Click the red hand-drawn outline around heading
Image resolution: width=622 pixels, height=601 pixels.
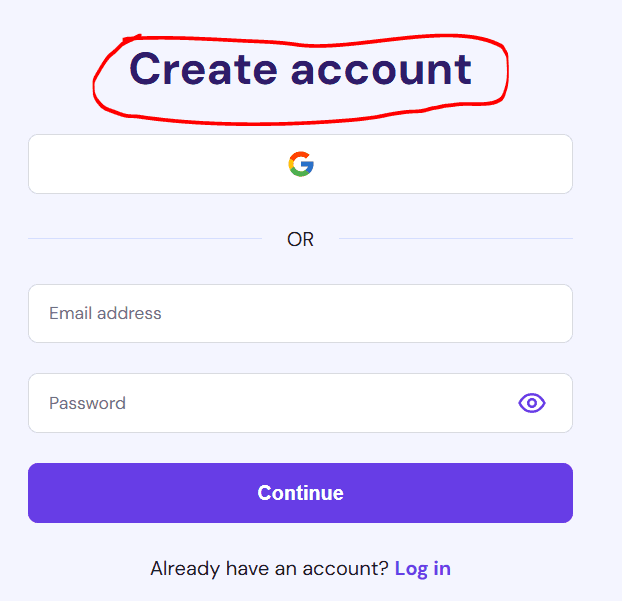tap(505, 71)
